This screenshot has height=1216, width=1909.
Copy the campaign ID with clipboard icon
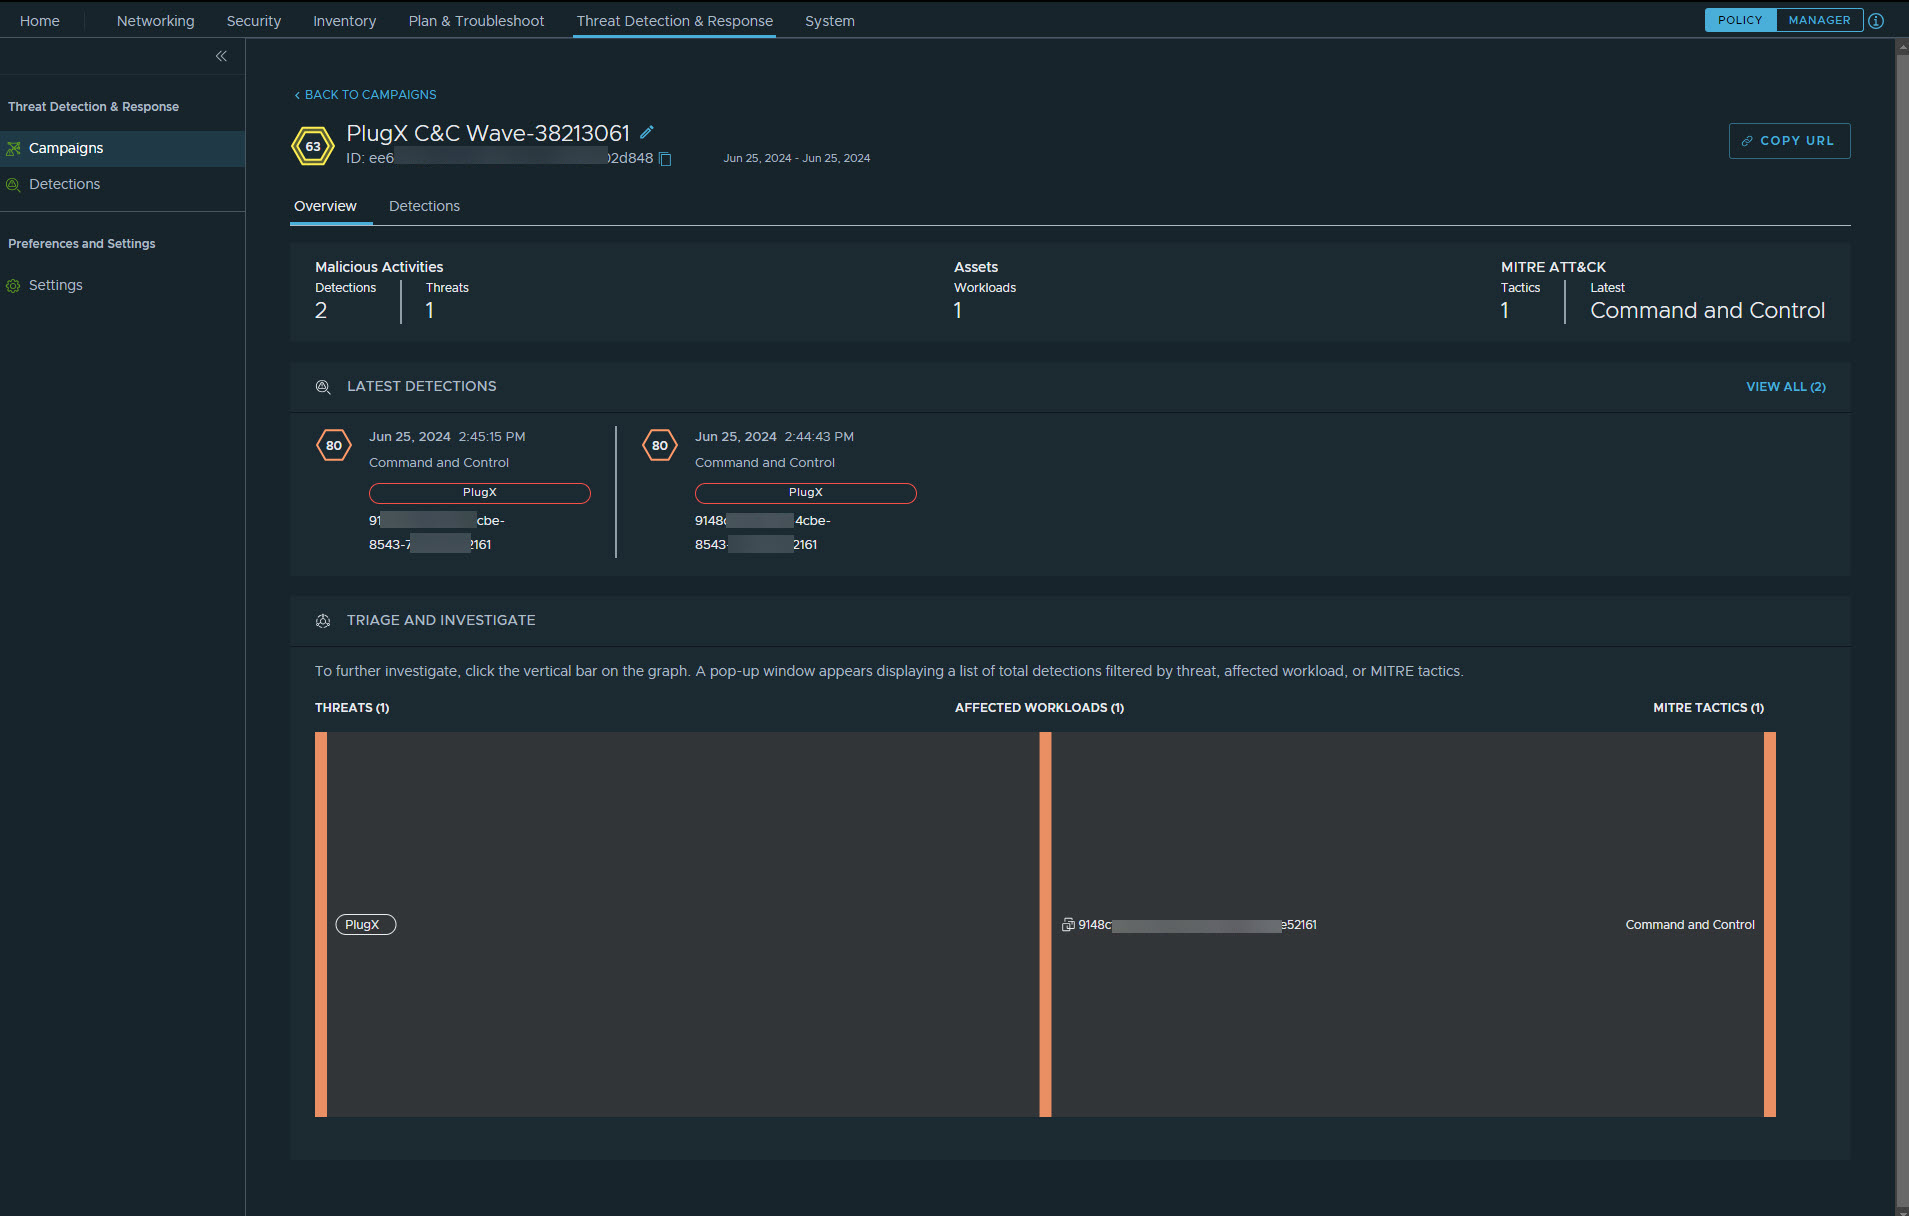(665, 159)
